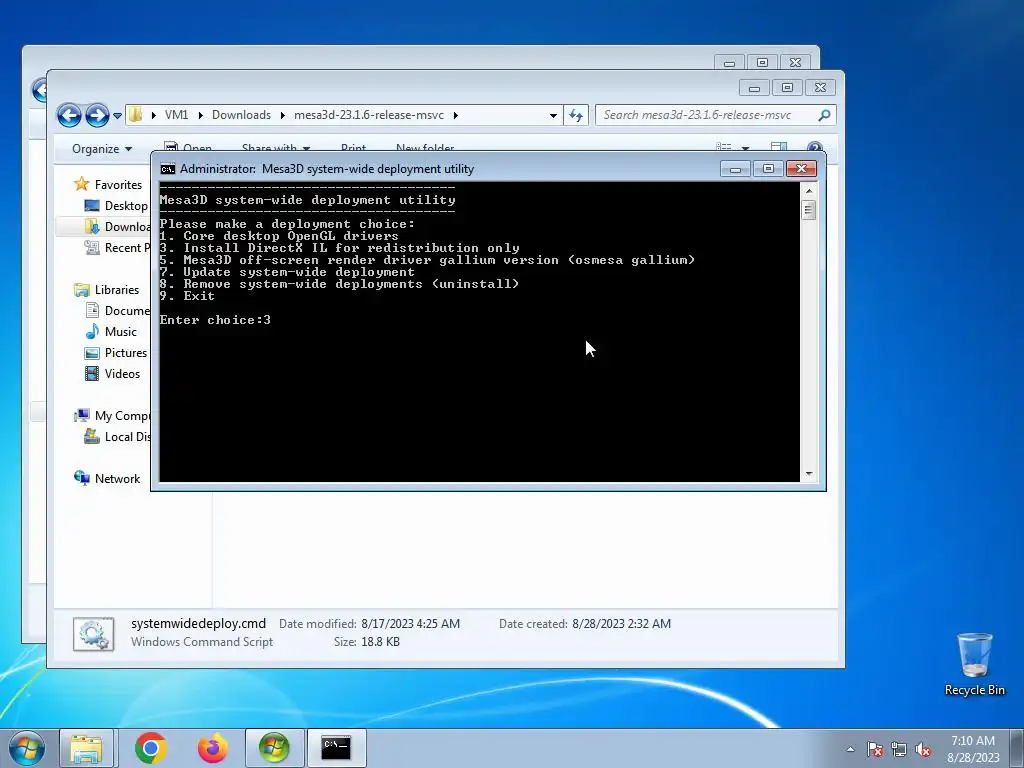Open the network tray icon
1024x768 pixels.
(x=899, y=749)
